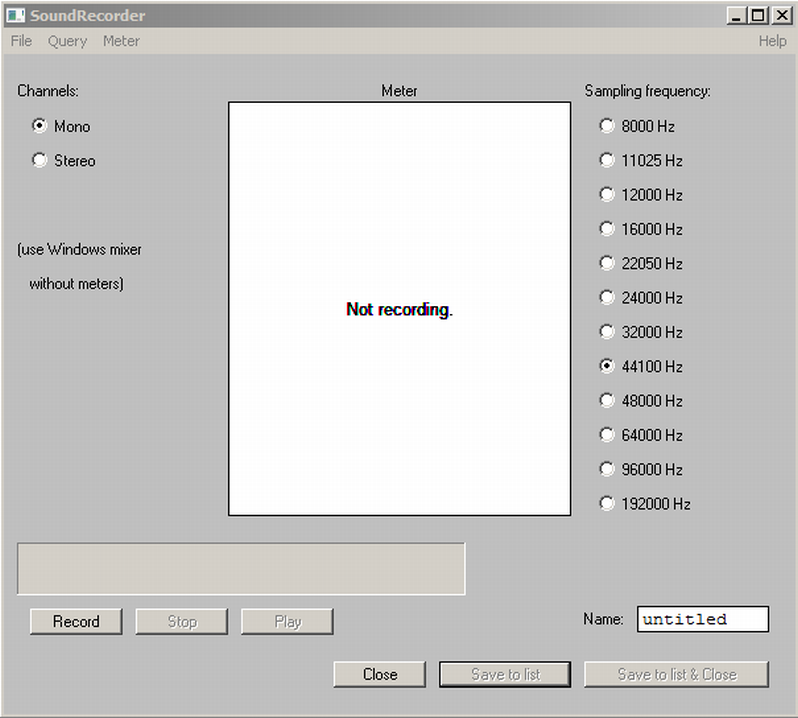Viewport: 798px width, 718px height.
Task: Click the Close button at bottom
Action: pos(380,674)
